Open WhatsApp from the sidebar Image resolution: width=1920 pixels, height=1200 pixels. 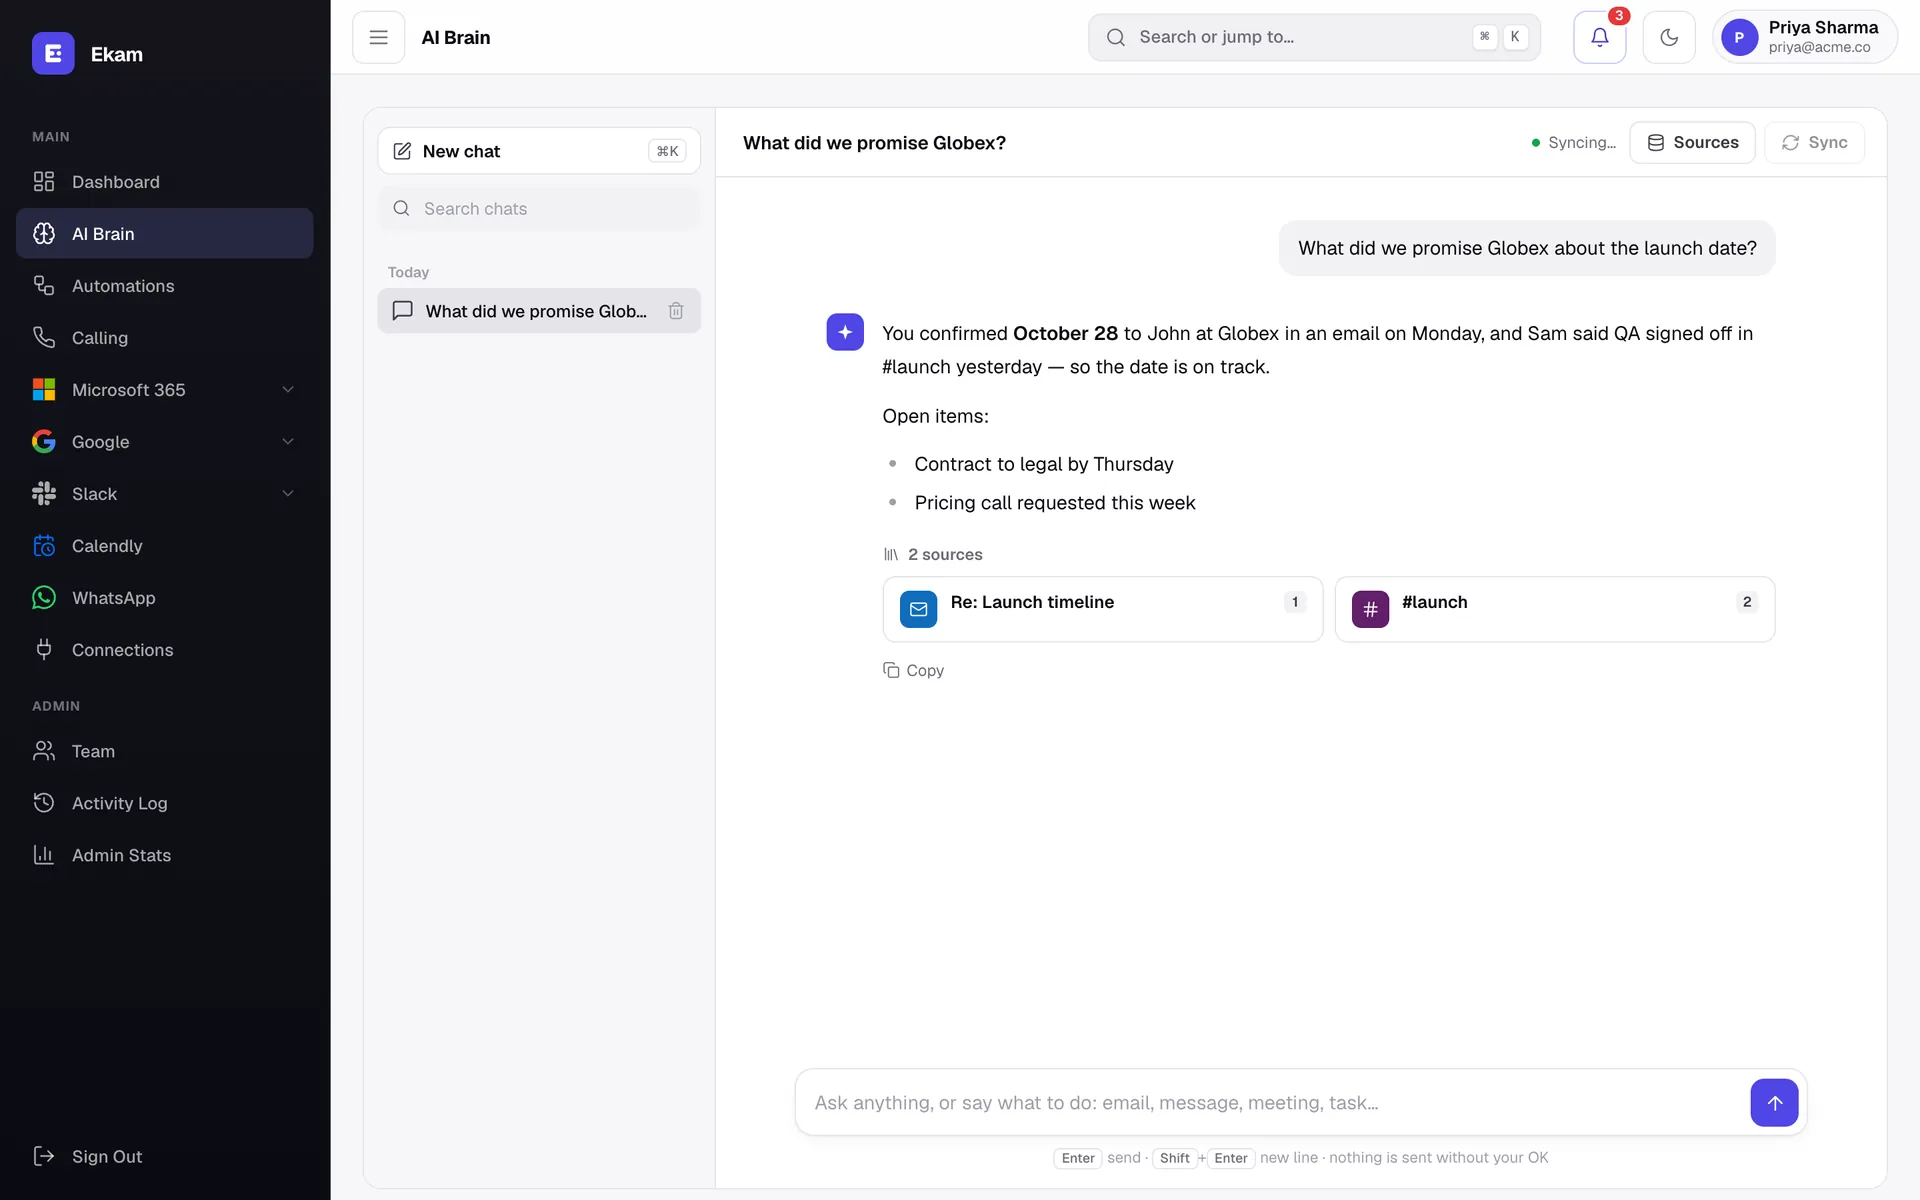pos(165,598)
